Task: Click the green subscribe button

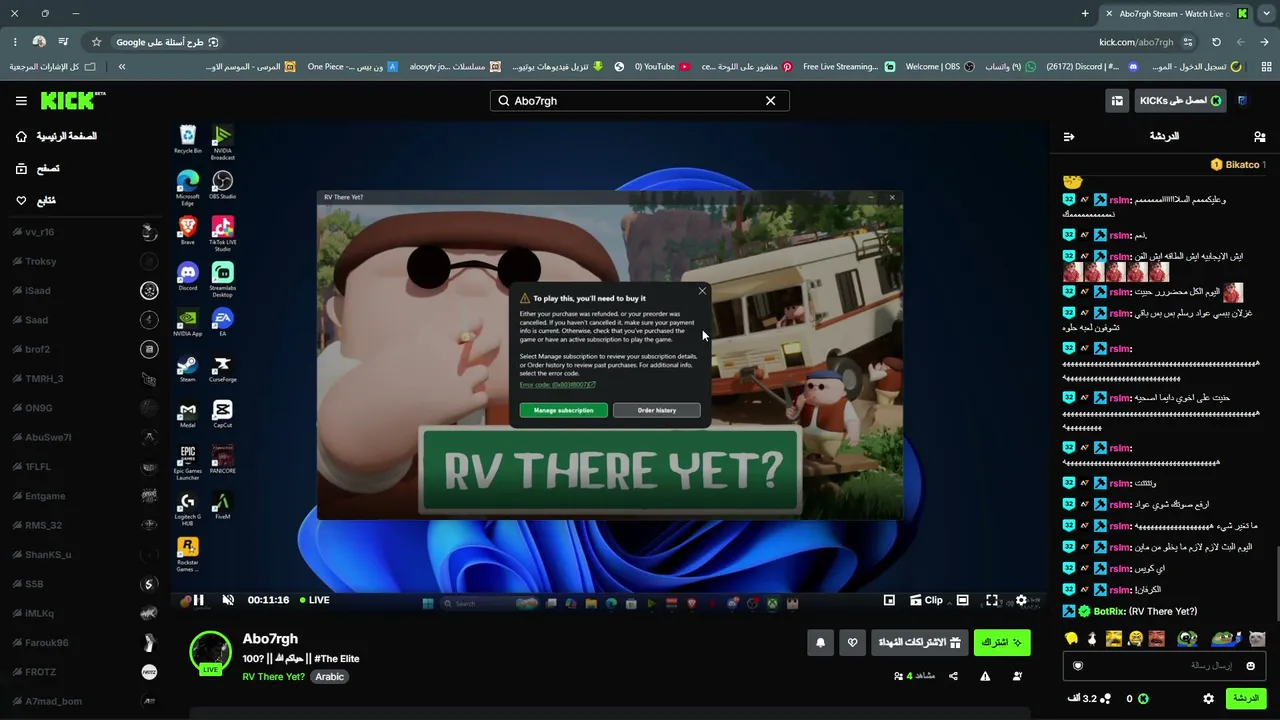Action: pyautogui.click(x=1002, y=642)
